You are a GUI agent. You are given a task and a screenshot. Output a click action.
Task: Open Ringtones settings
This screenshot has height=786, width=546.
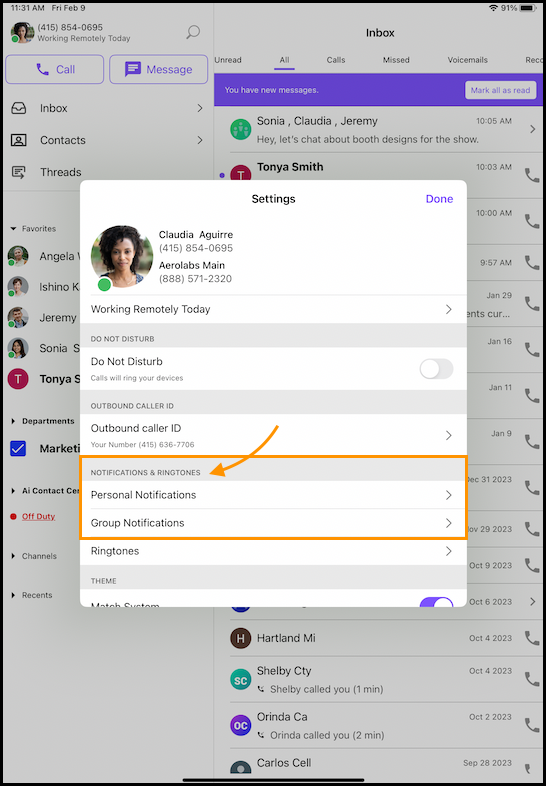pyautogui.click(x=273, y=551)
